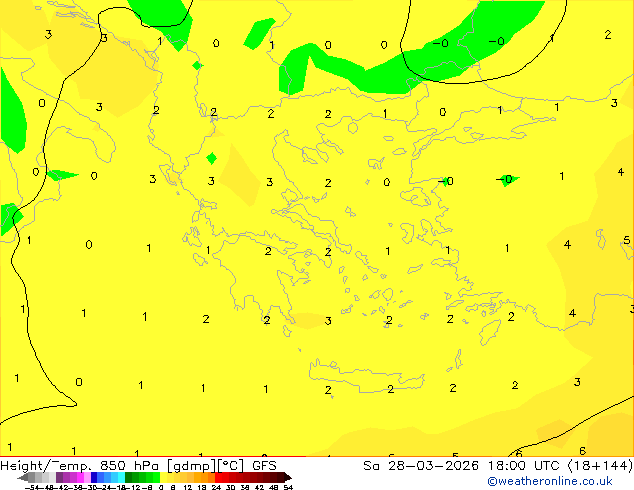Open the weatheronline.co.uk credit link
634x490 pixels.
pyautogui.click(x=550, y=481)
